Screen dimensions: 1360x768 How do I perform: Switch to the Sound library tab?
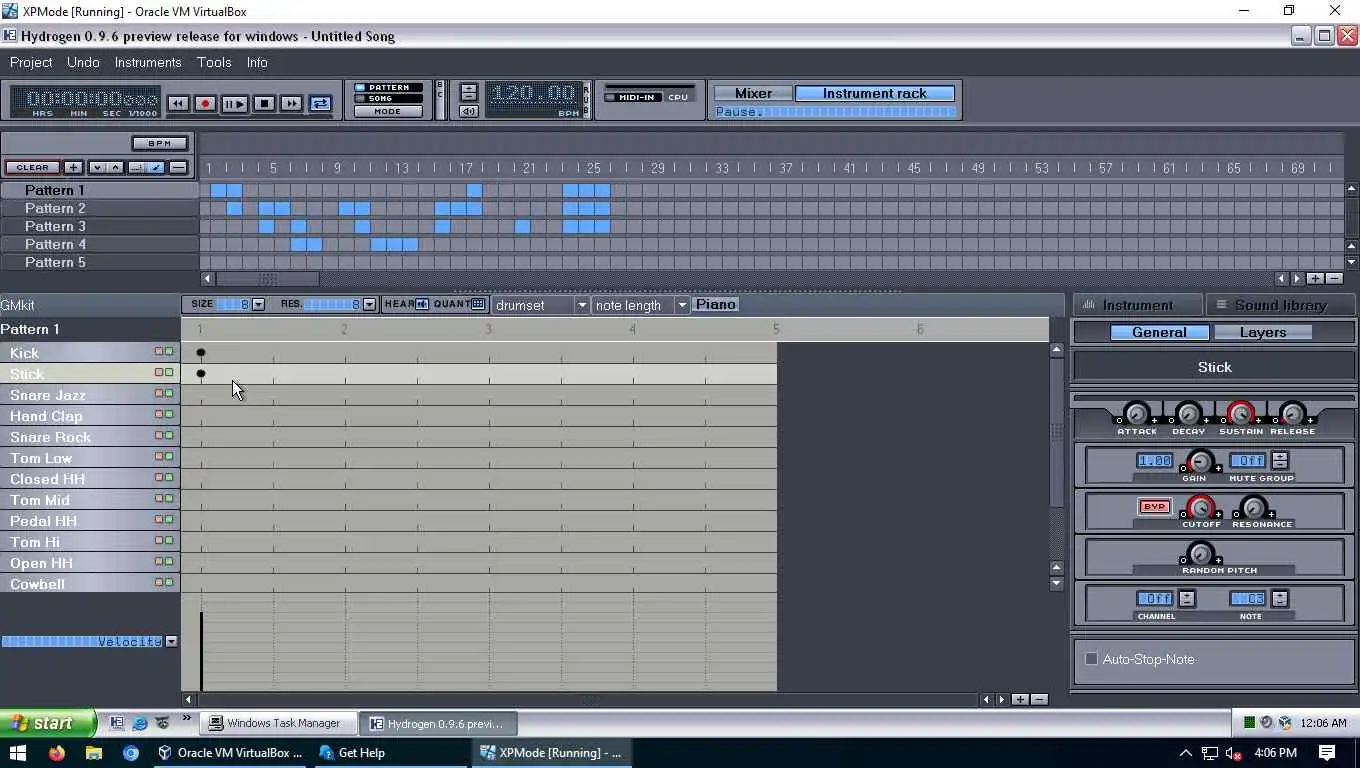point(1280,305)
